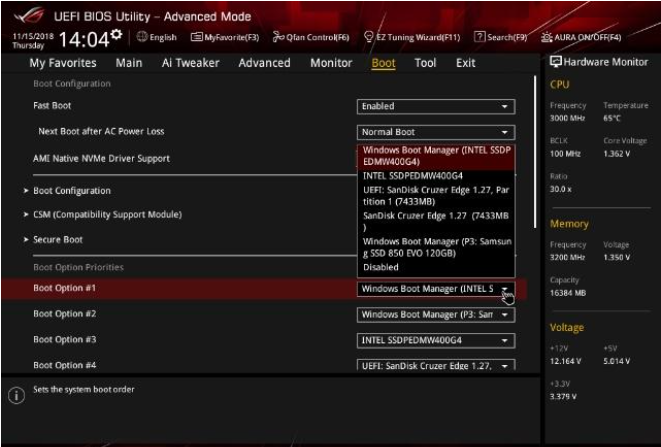This screenshot has height=447, width=661.
Task: Open Next Boot after AC Power Loss dropdown
Action: (435, 132)
